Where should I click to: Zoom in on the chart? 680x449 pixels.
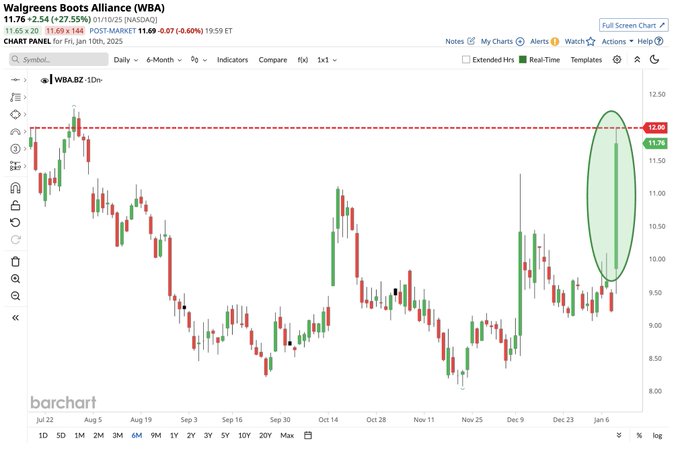[x=15, y=279]
